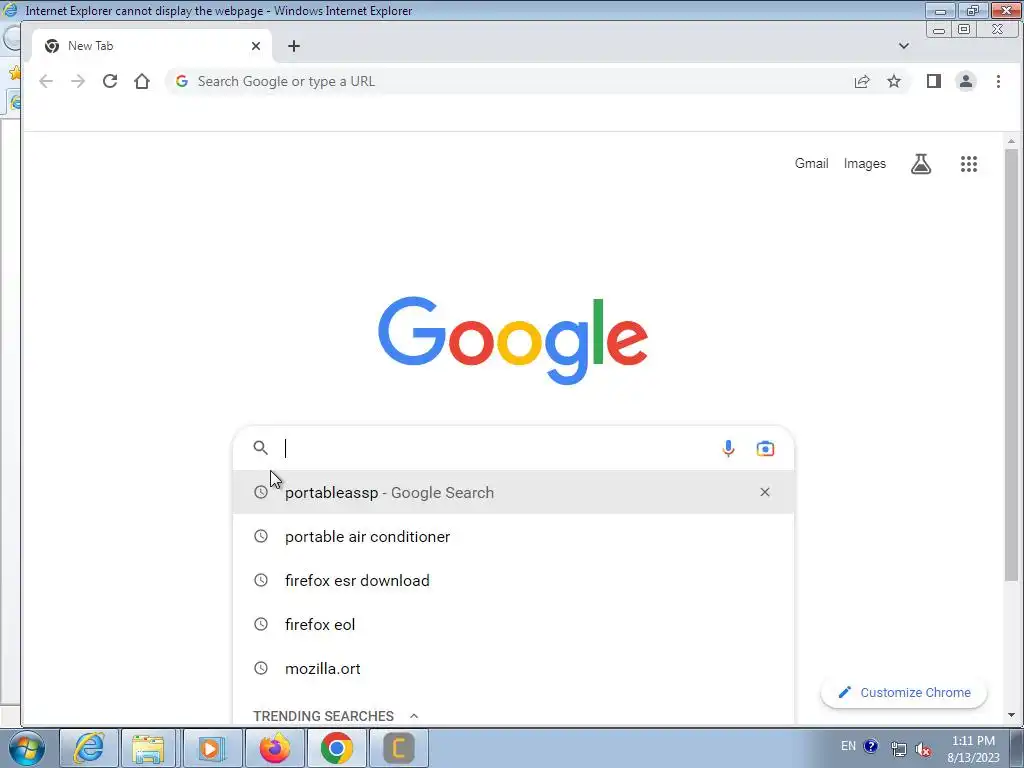Click the help question-mark tray icon

(x=871, y=746)
